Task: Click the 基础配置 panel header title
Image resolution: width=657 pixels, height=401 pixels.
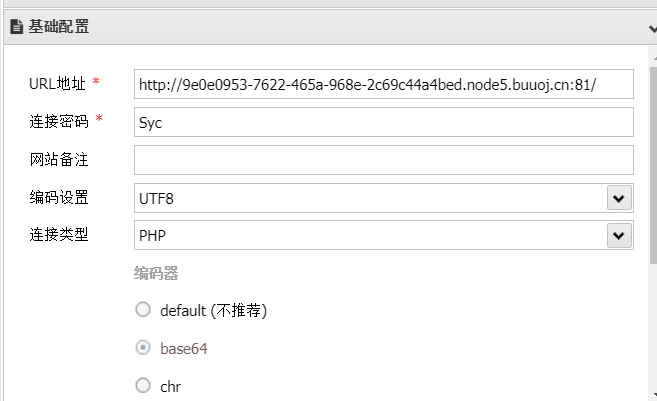Action: click(59, 27)
